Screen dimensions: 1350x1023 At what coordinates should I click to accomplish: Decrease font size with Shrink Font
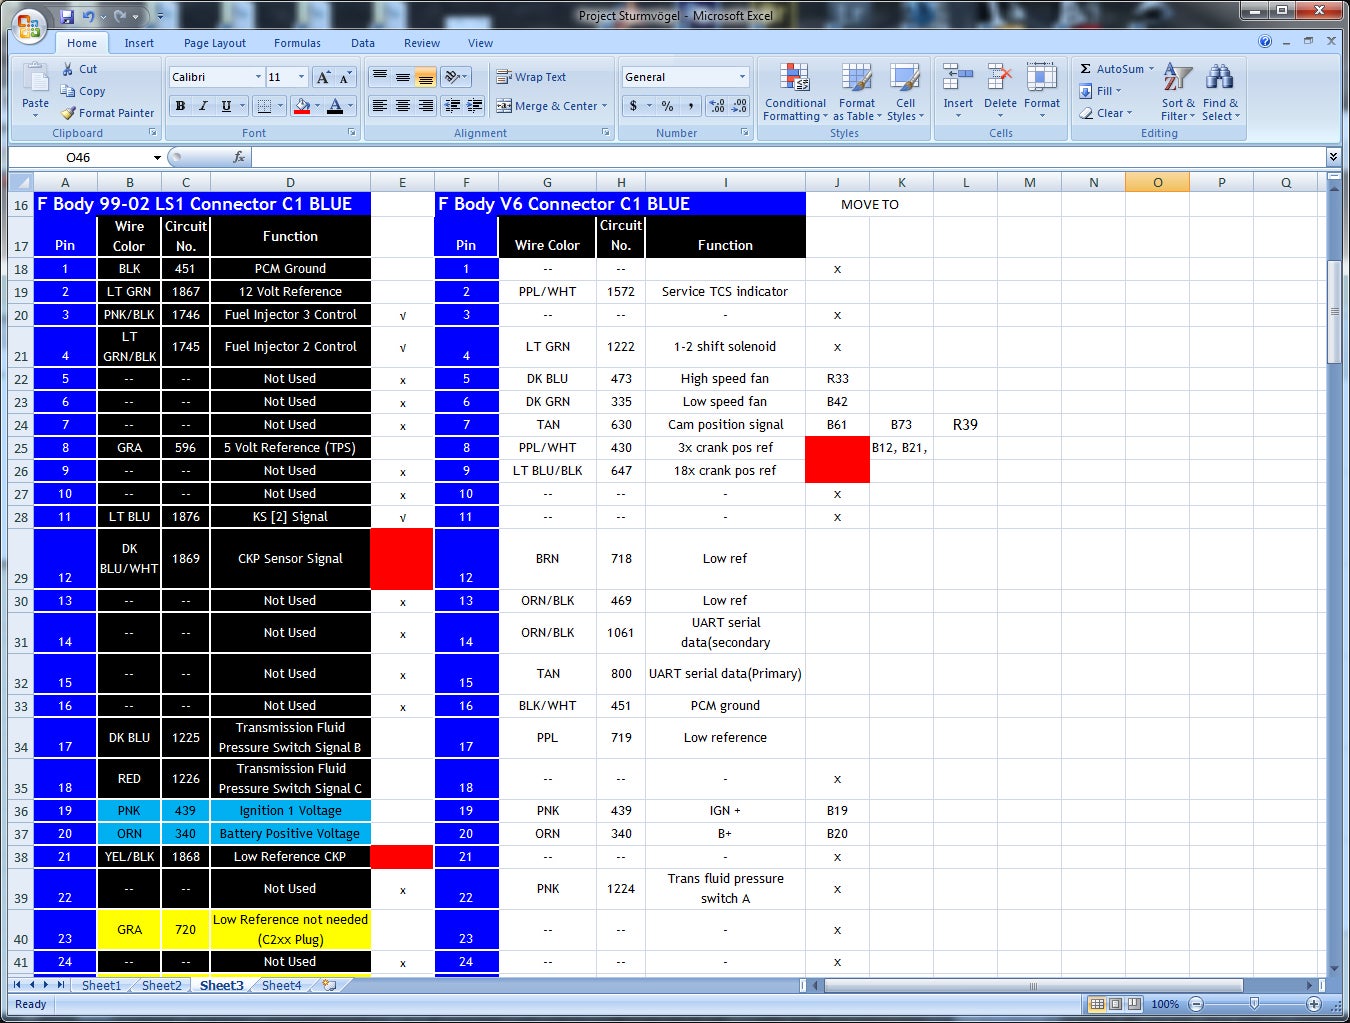click(x=345, y=77)
